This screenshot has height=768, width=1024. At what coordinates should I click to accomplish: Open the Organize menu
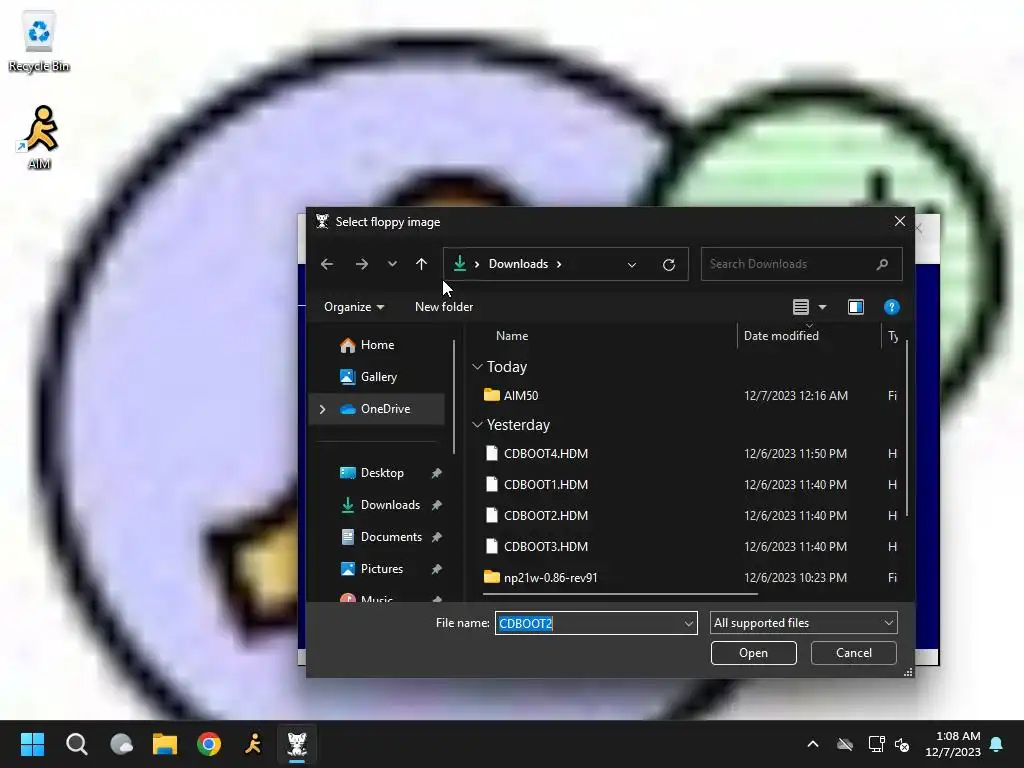click(x=354, y=307)
